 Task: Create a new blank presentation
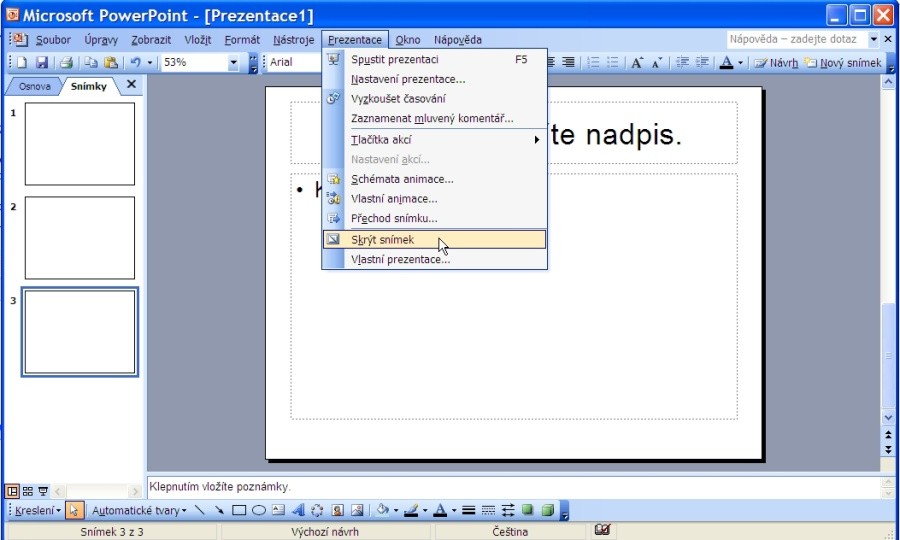pyautogui.click(x=21, y=63)
